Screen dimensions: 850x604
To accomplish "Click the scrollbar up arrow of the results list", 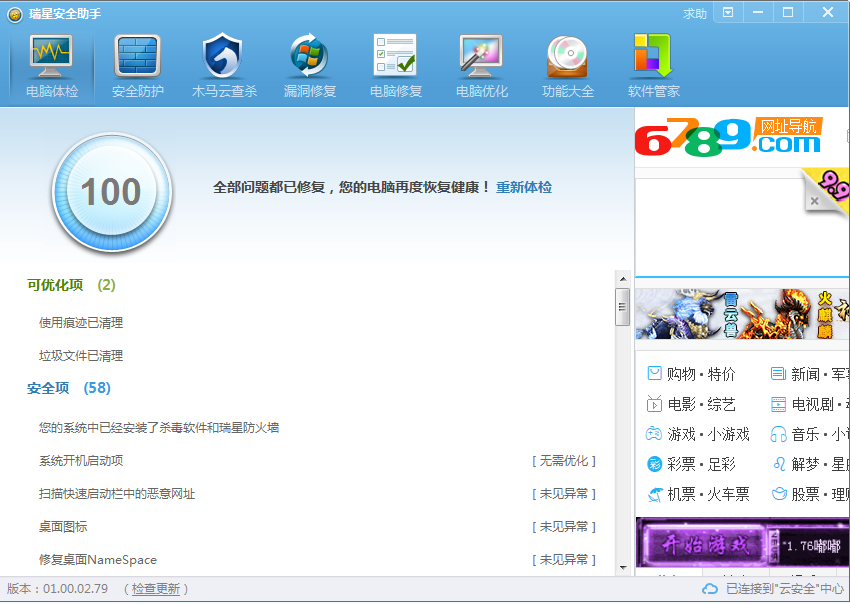I will [x=623, y=279].
